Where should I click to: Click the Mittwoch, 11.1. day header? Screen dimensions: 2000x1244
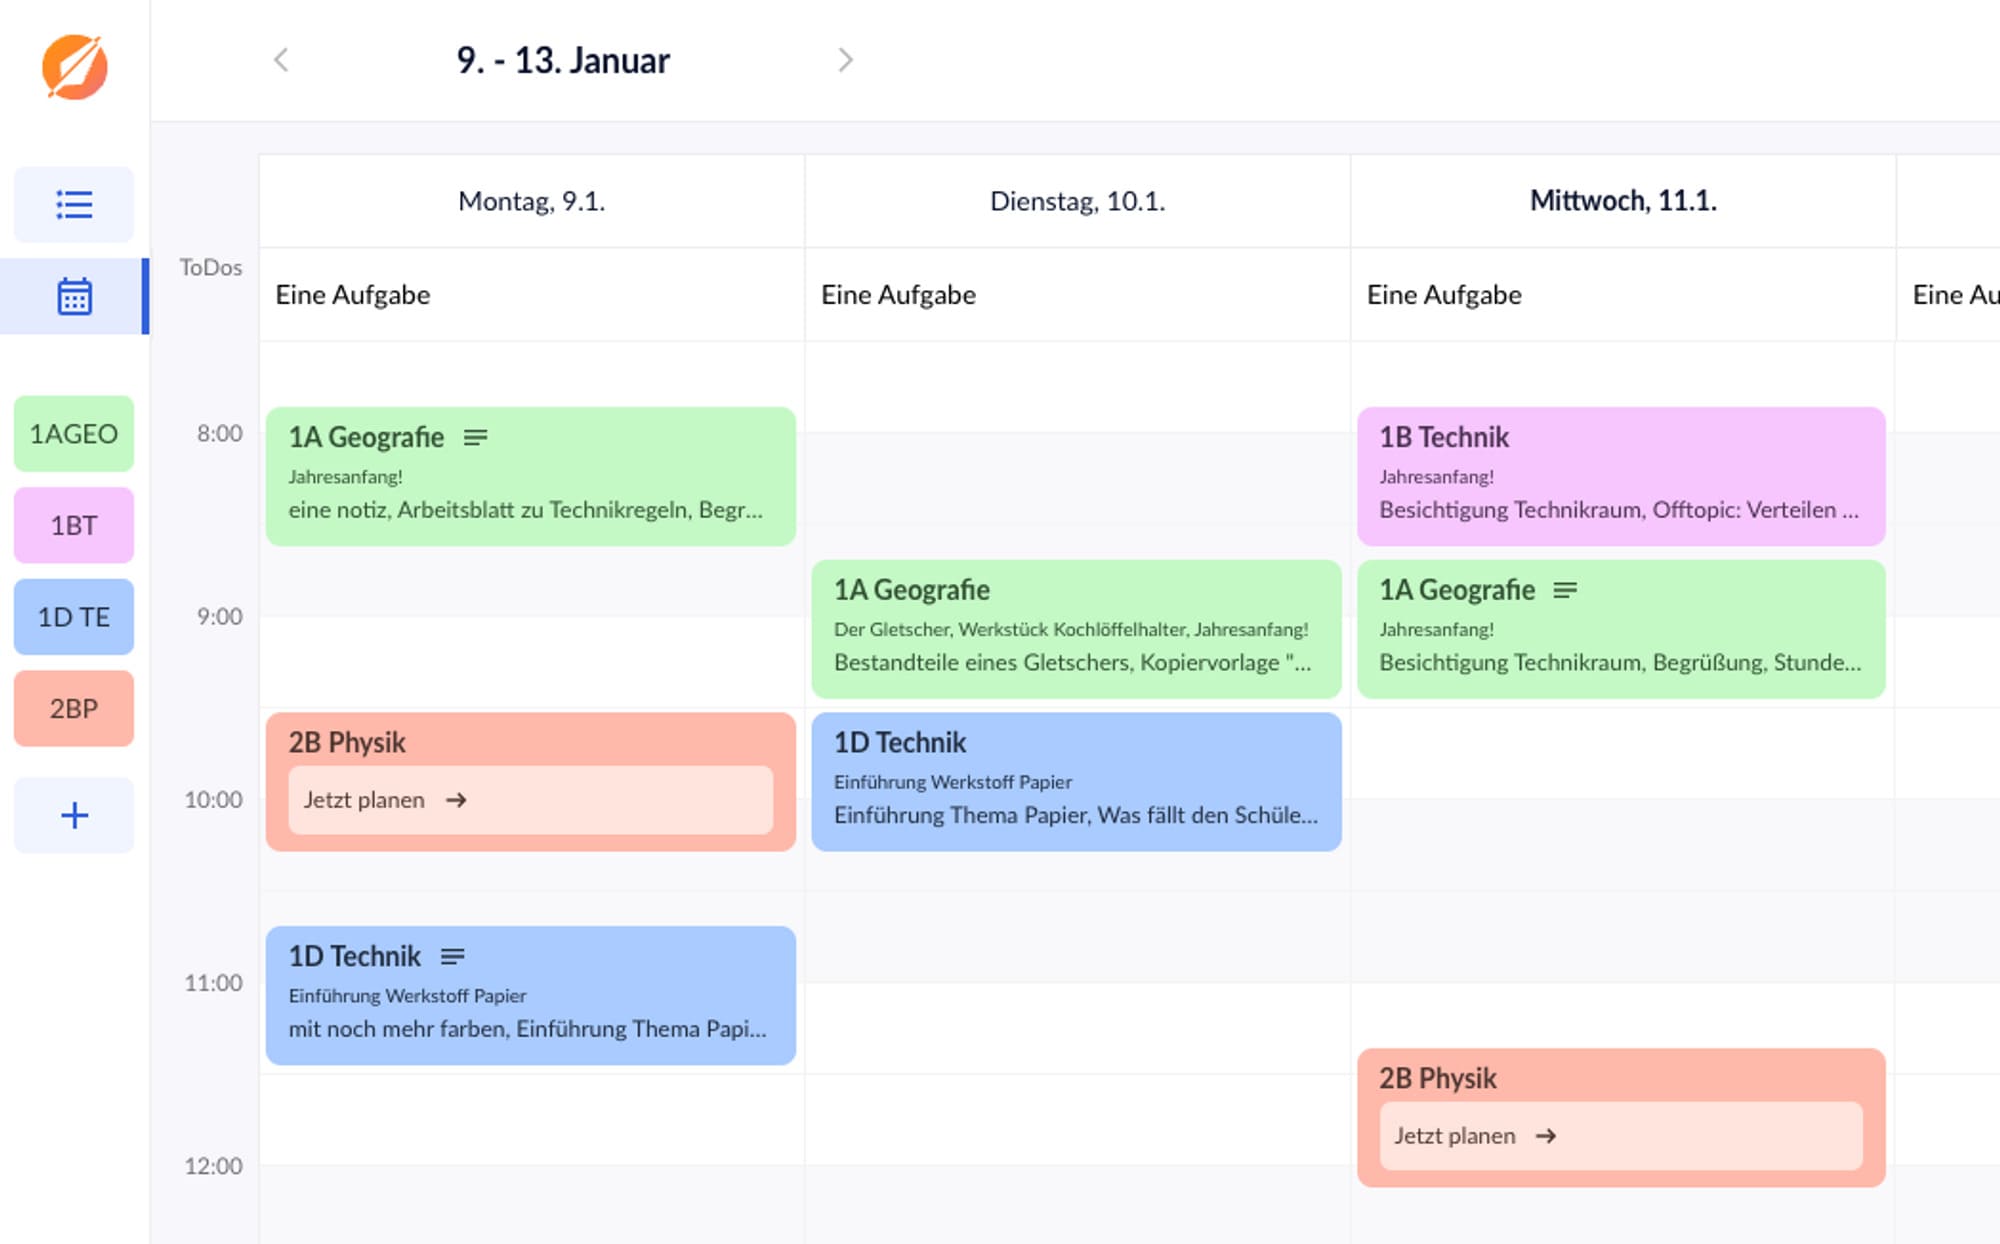(1623, 201)
